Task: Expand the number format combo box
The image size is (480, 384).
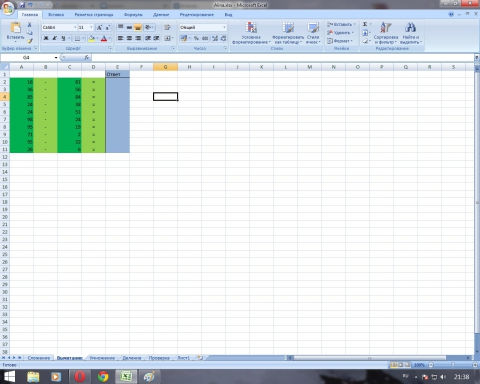Action: coord(224,27)
